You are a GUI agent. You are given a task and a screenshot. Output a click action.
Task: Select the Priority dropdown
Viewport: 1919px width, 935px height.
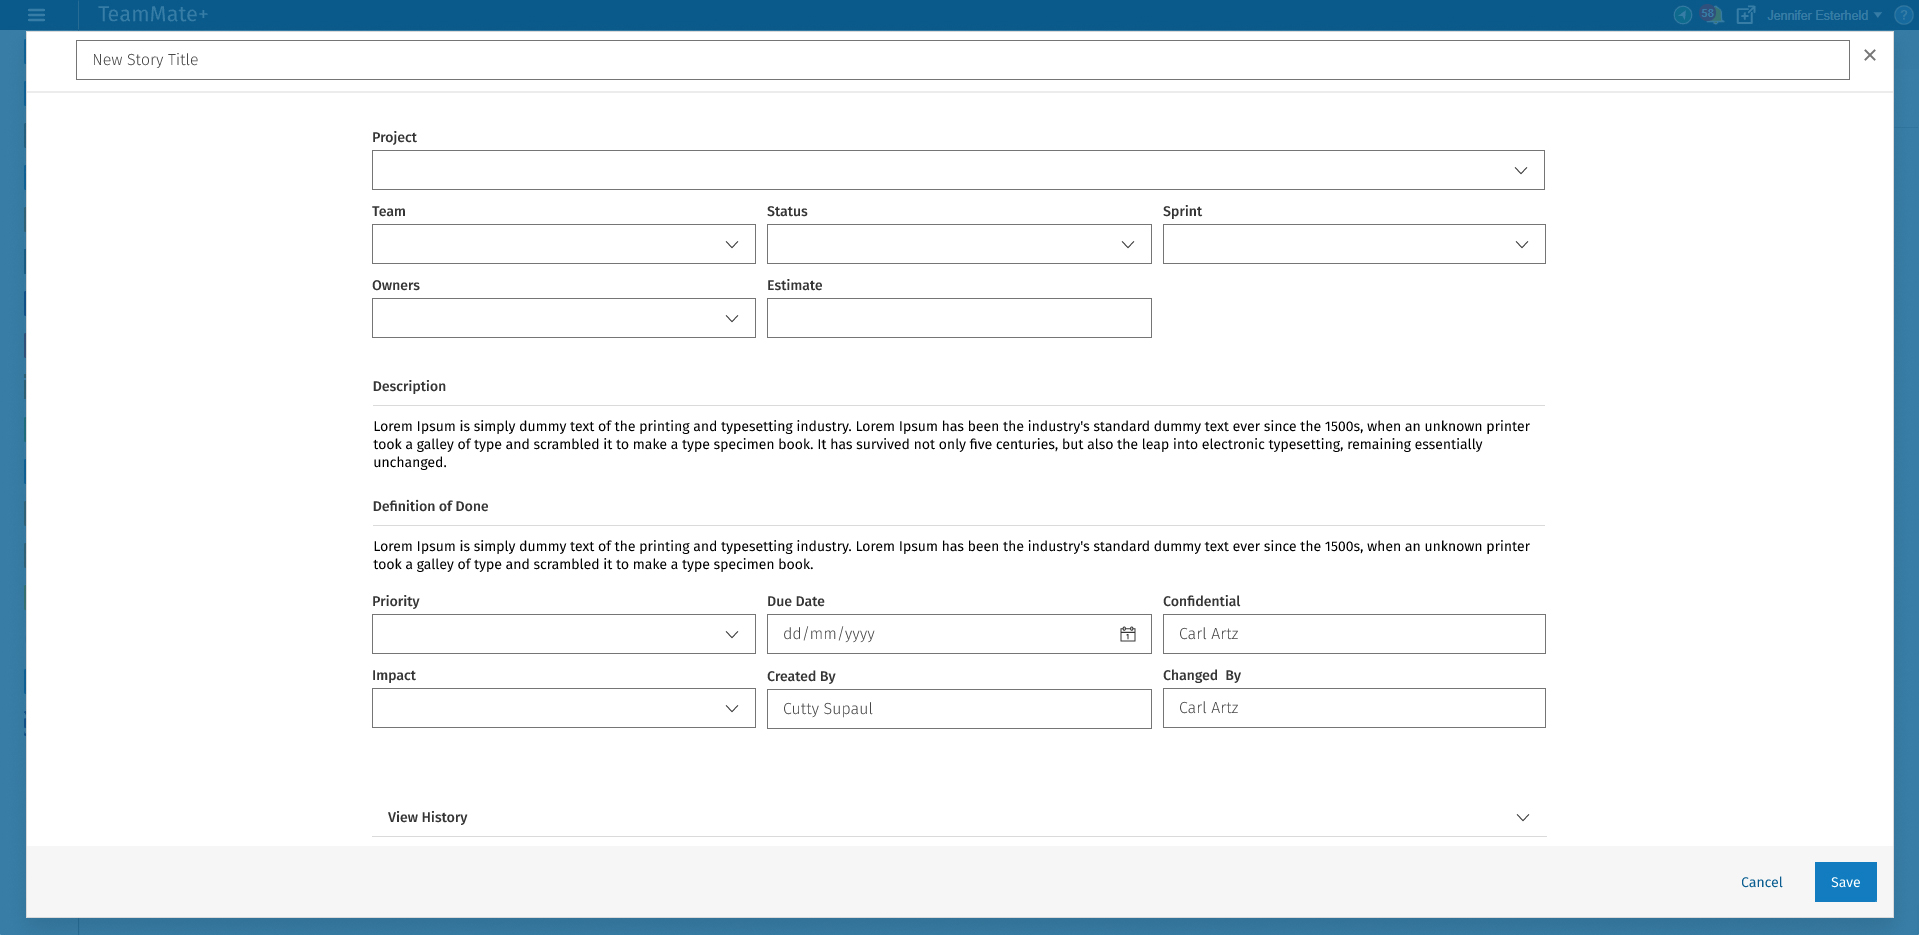[563, 634]
